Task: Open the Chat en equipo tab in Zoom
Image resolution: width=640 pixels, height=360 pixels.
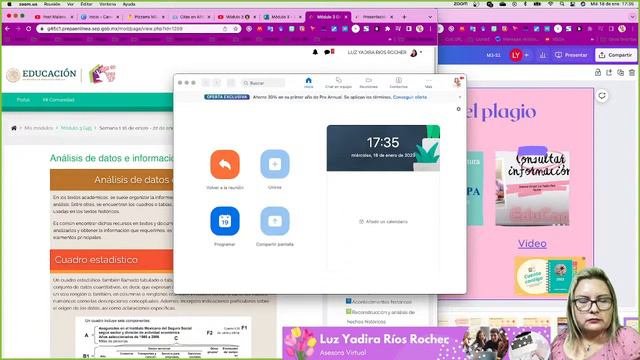Action: (338, 82)
